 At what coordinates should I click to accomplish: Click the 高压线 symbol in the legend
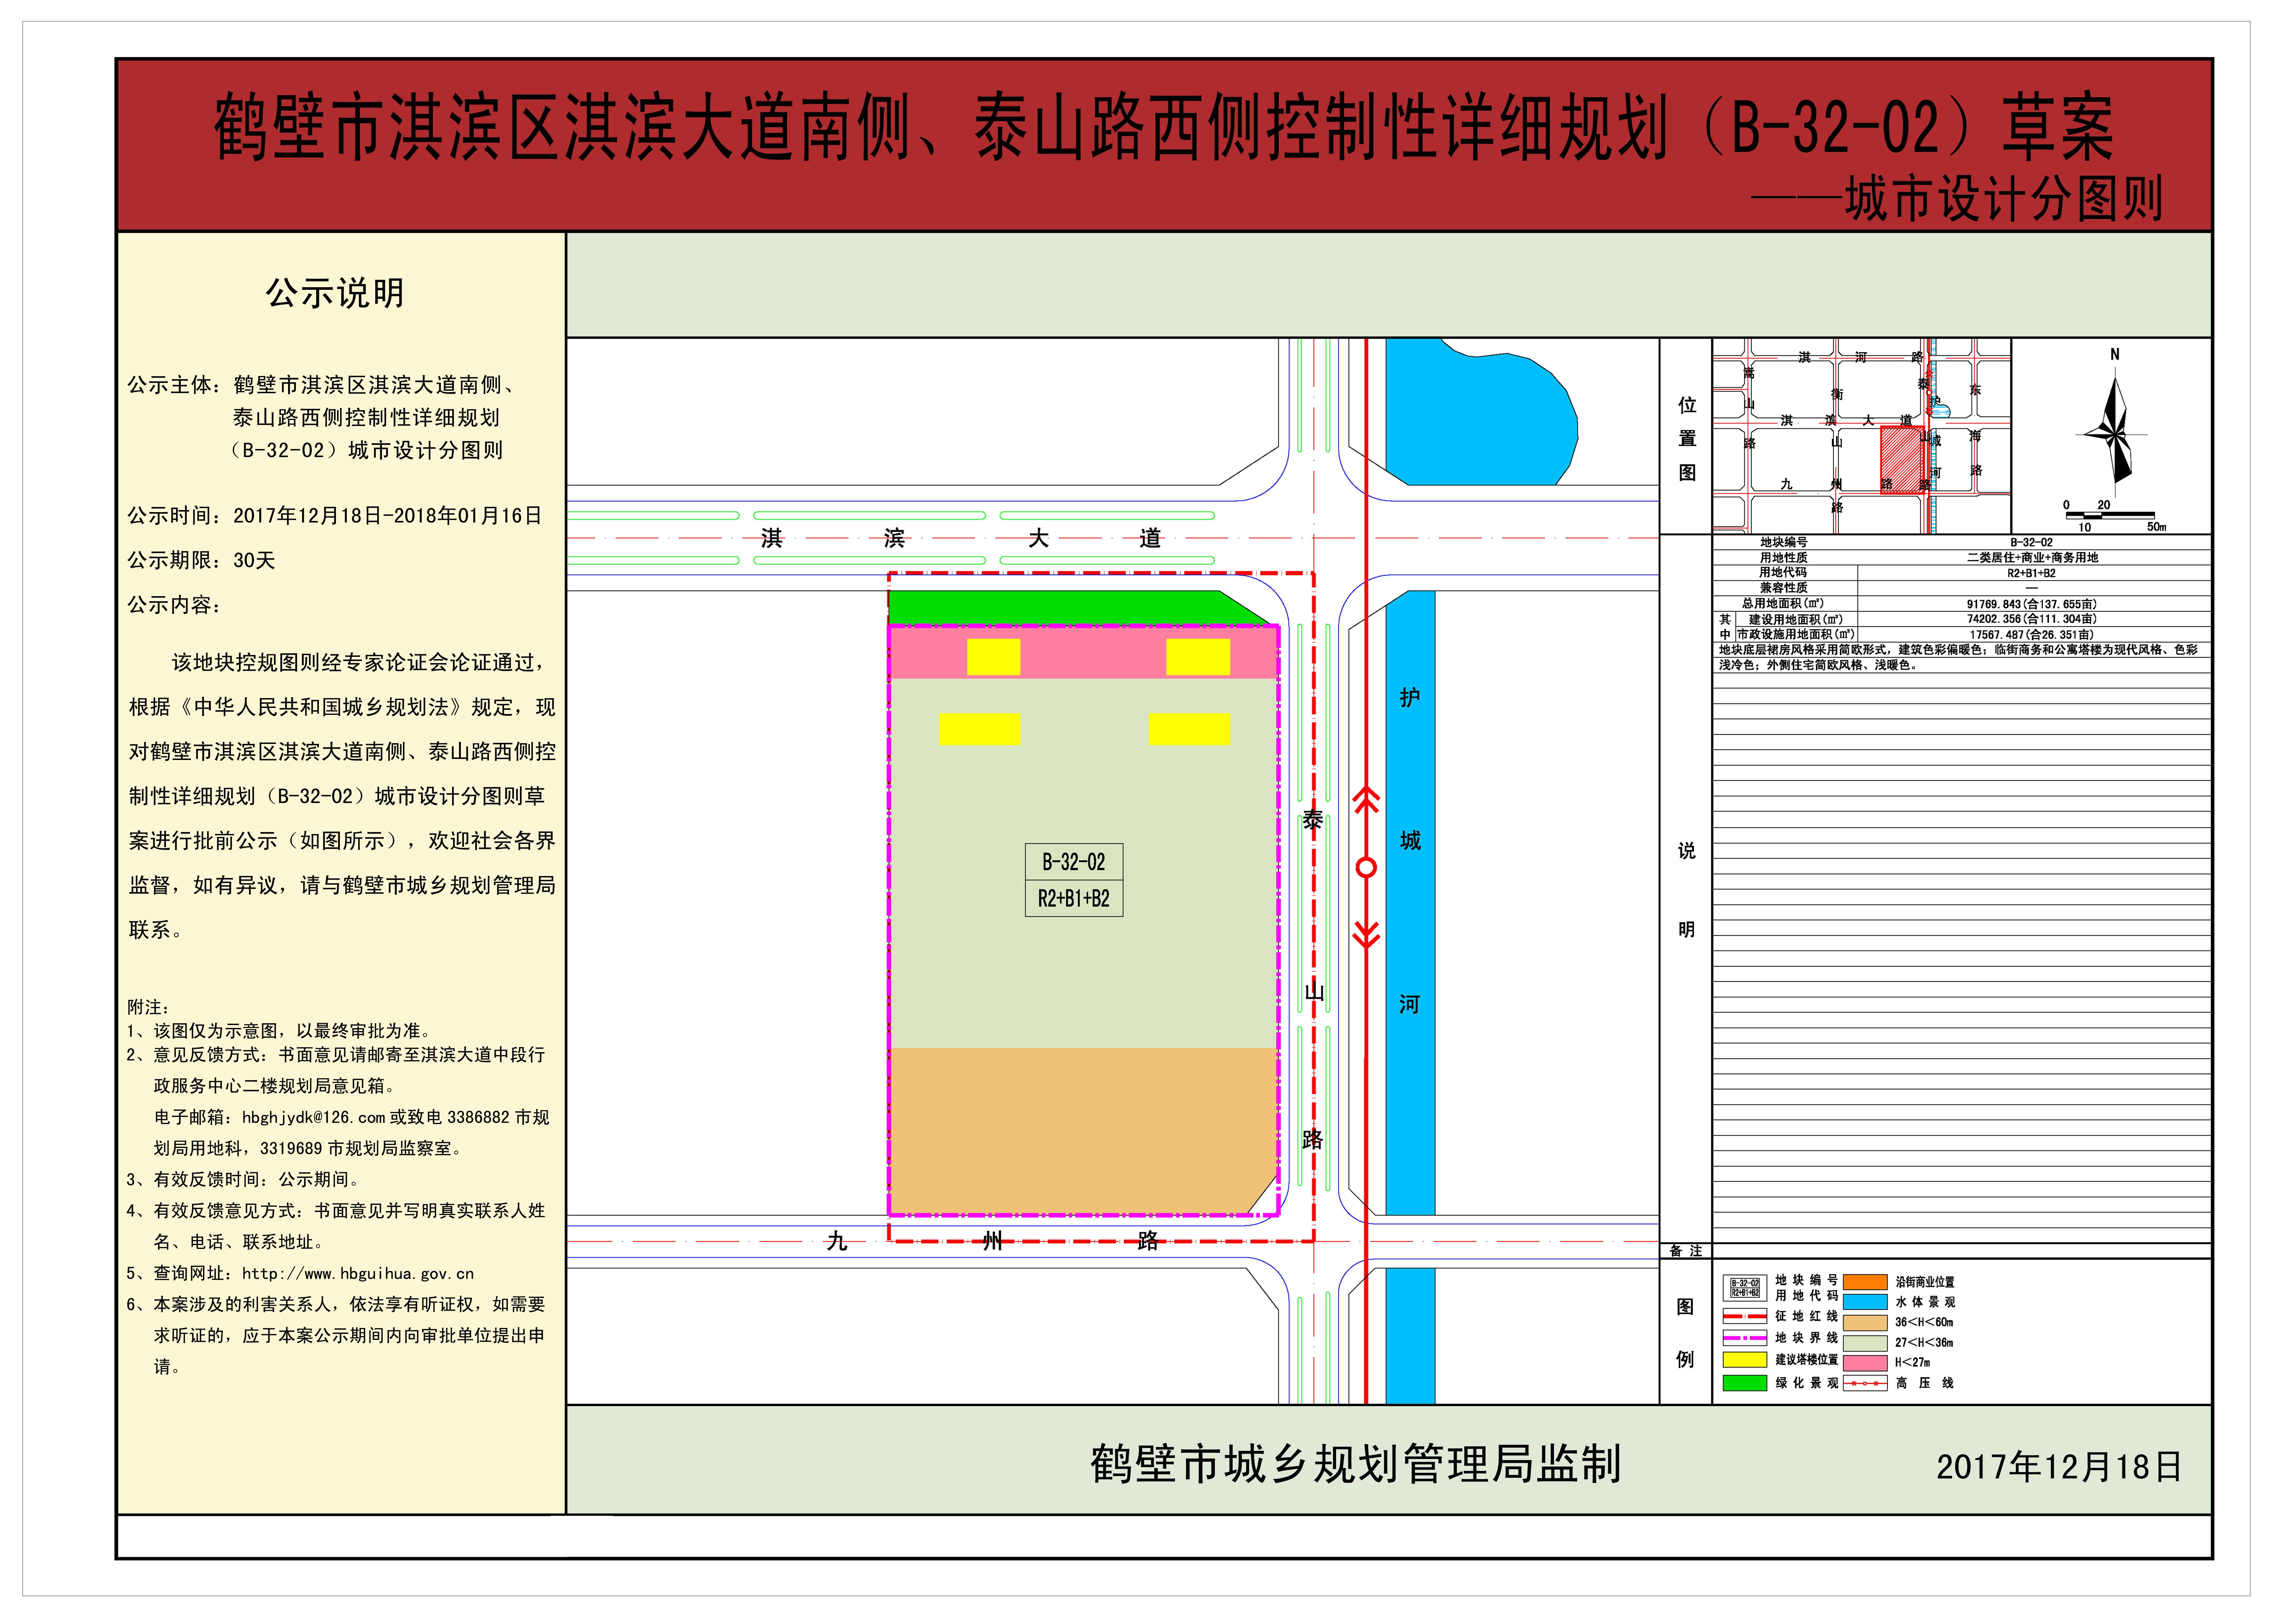1865,1383
